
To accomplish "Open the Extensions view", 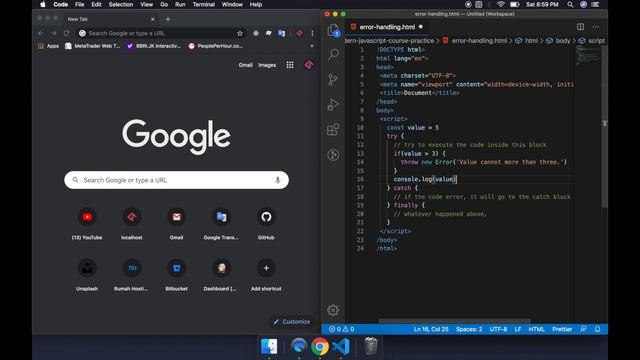I will click(x=333, y=130).
